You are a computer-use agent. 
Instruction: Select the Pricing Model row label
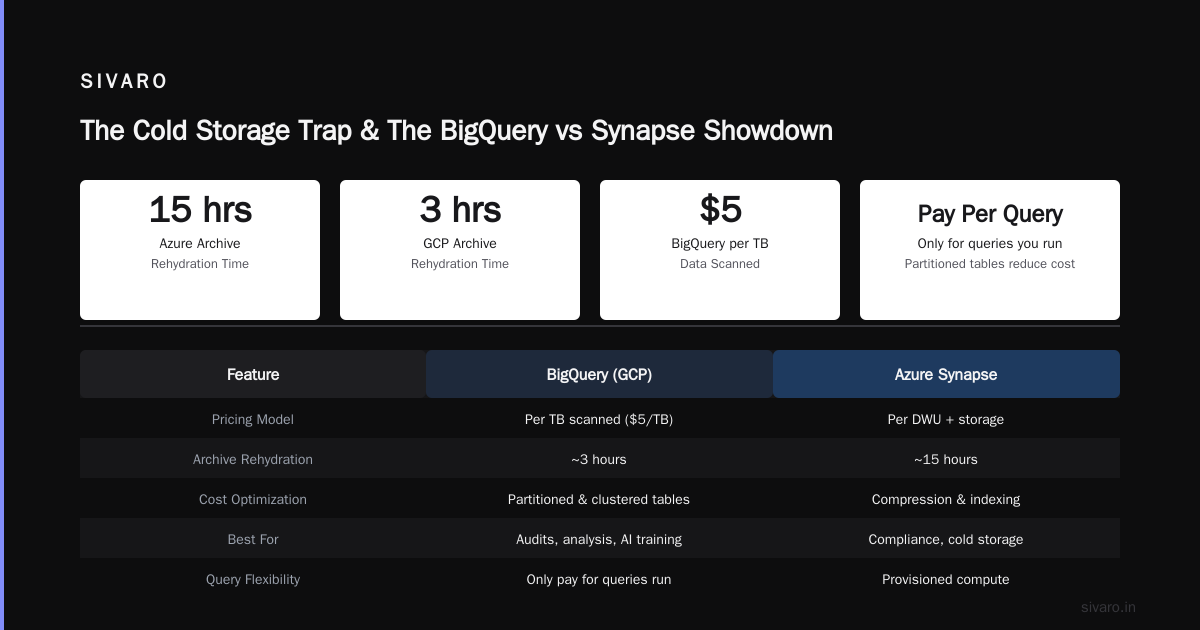tap(253, 419)
